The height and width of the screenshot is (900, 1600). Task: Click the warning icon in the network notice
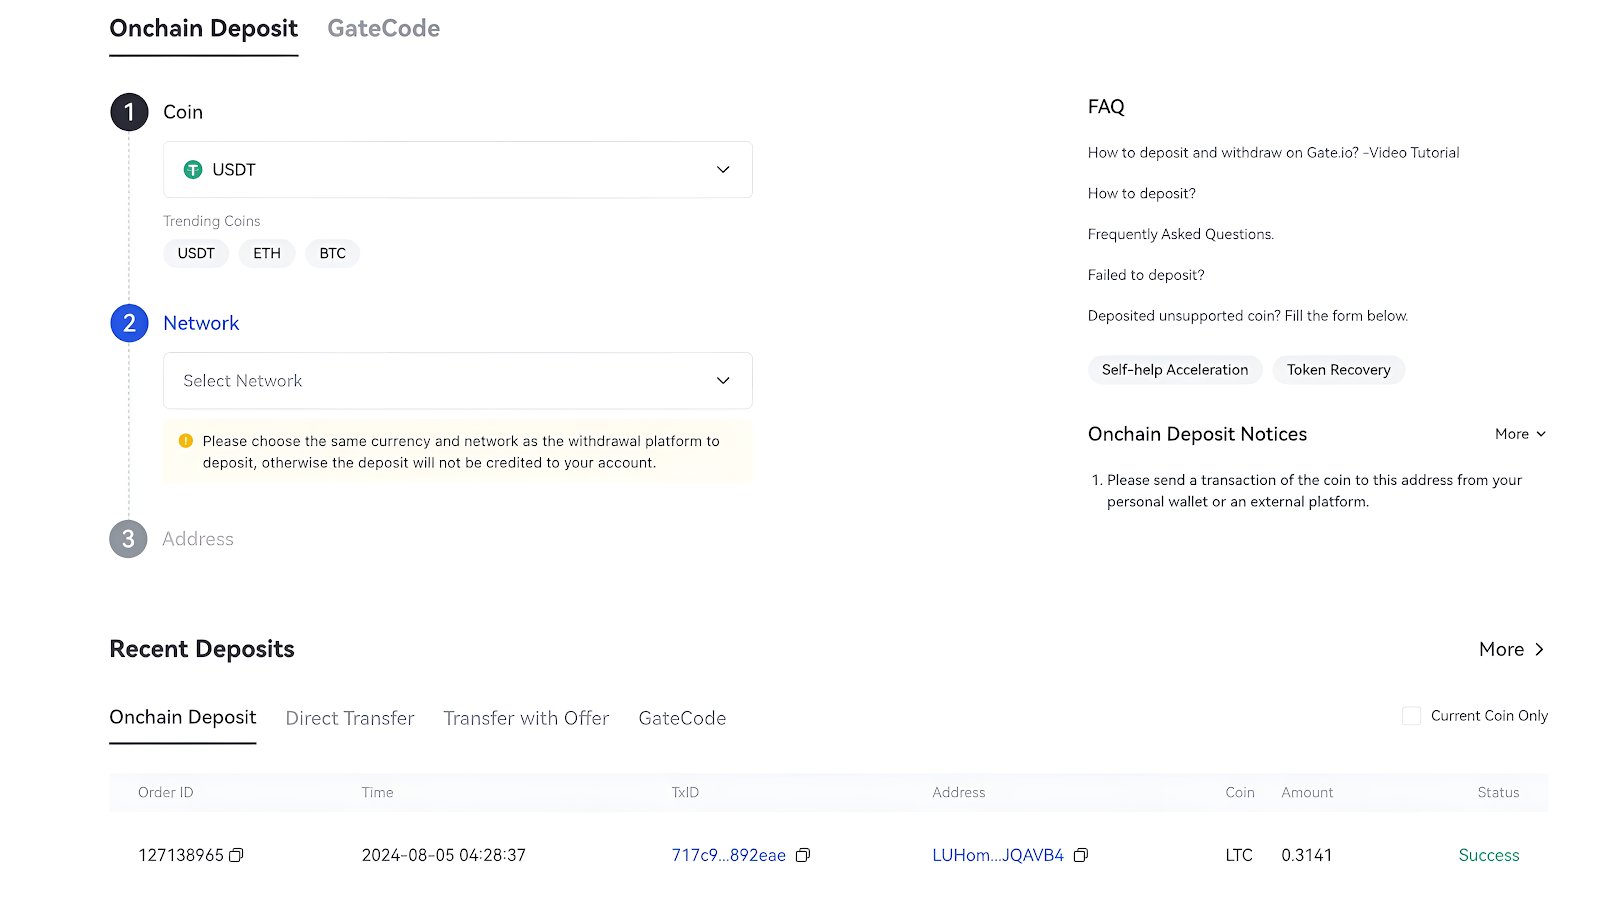[x=186, y=440]
